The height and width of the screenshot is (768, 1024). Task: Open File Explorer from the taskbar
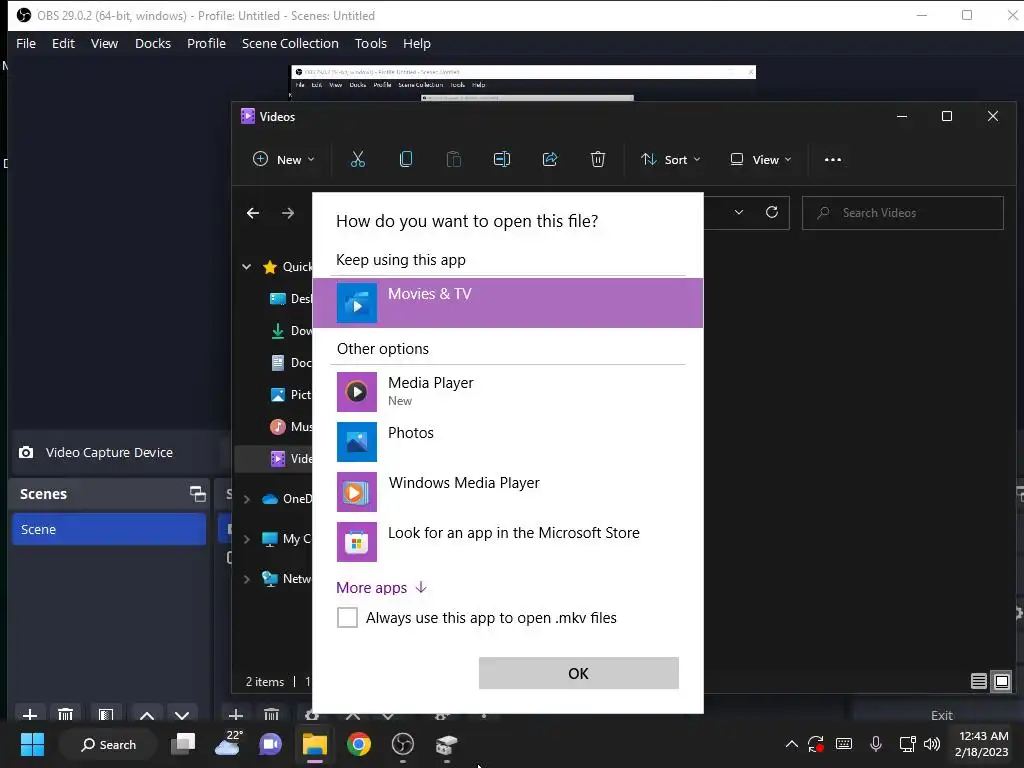tap(314, 744)
